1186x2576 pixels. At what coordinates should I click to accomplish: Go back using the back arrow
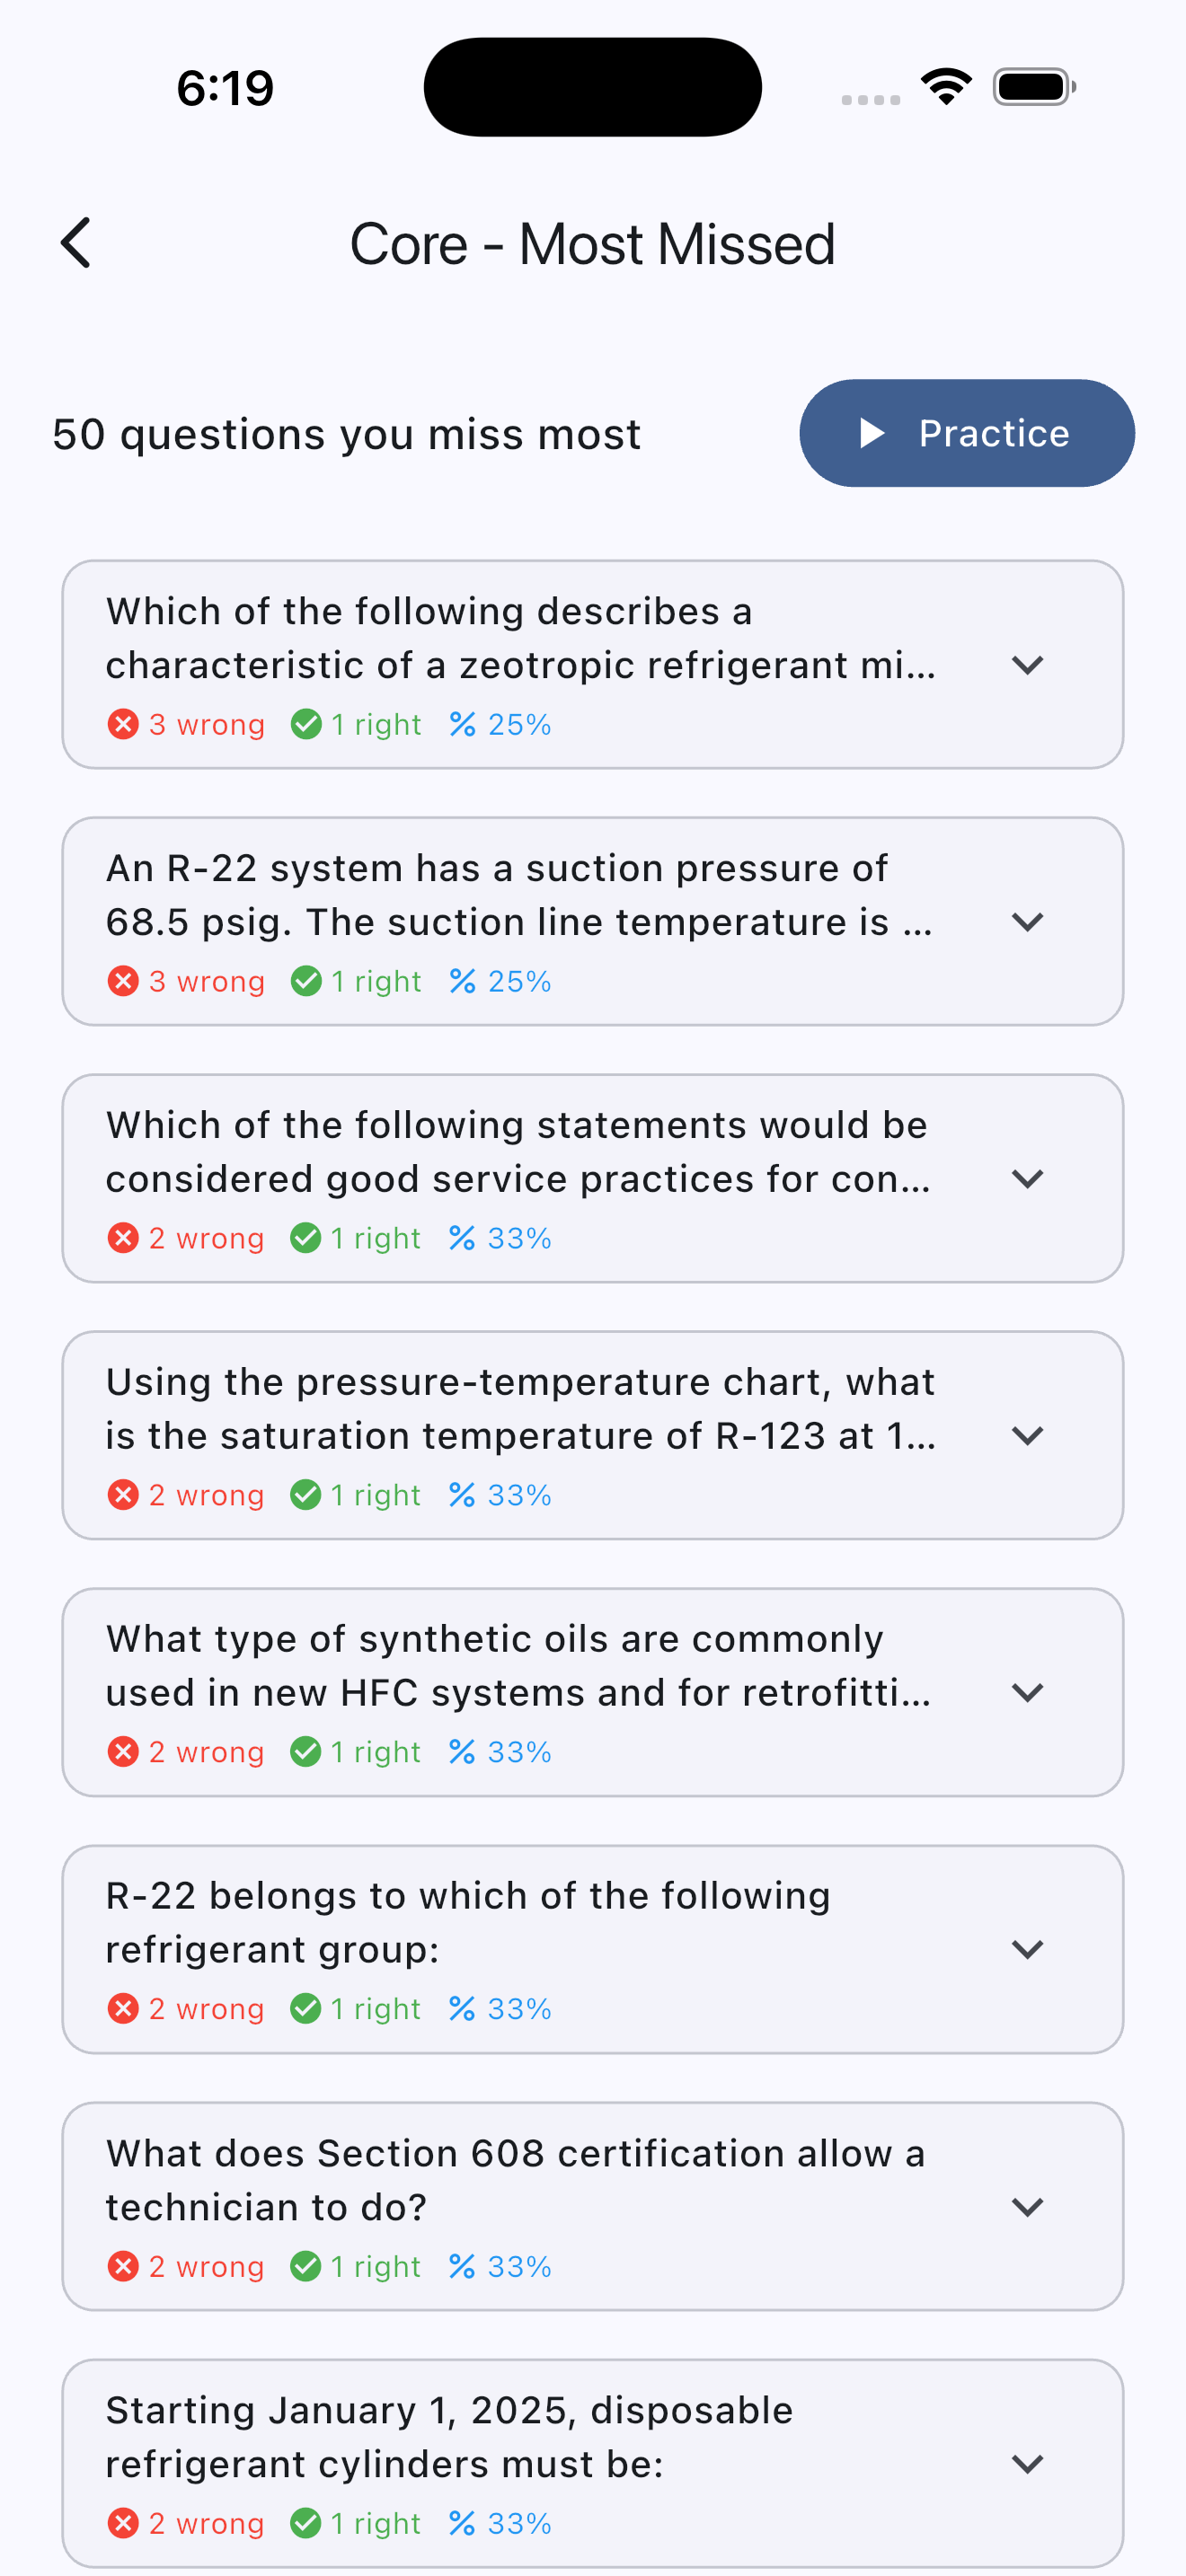tap(76, 243)
